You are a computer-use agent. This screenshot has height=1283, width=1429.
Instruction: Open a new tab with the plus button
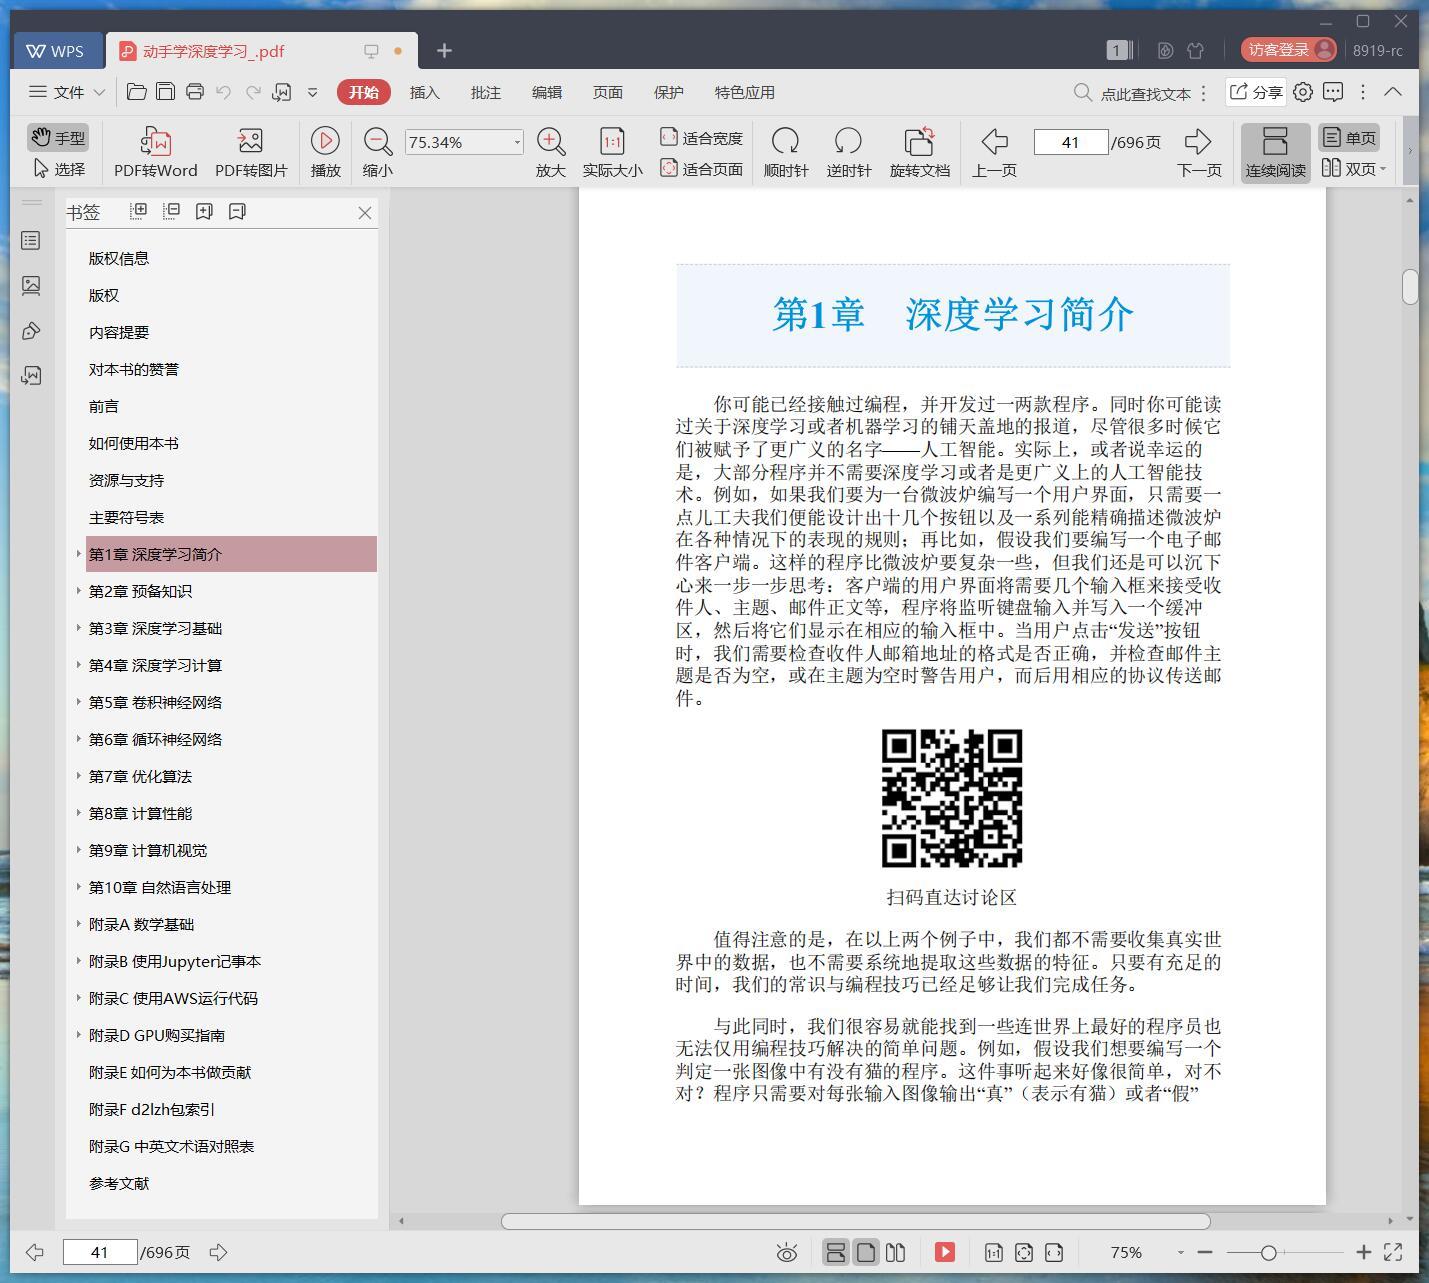pos(444,50)
